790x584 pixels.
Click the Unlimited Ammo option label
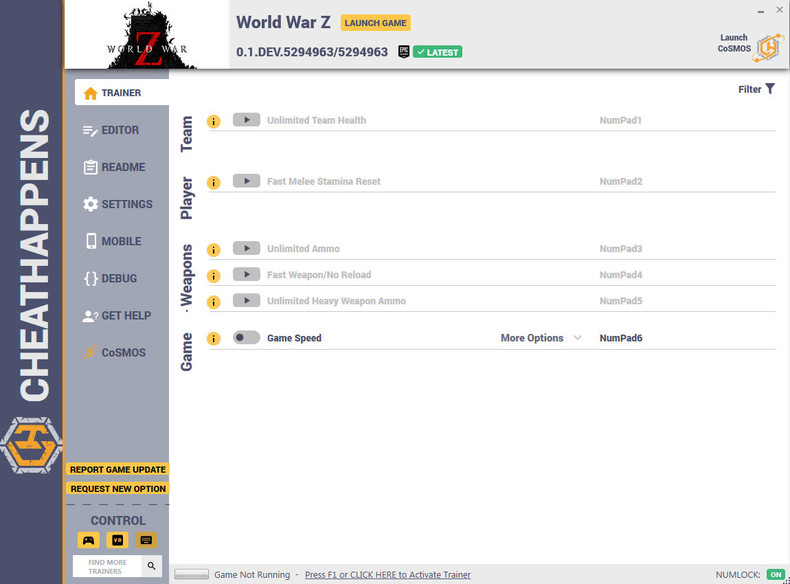pyautogui.click(x=303, y=249)
